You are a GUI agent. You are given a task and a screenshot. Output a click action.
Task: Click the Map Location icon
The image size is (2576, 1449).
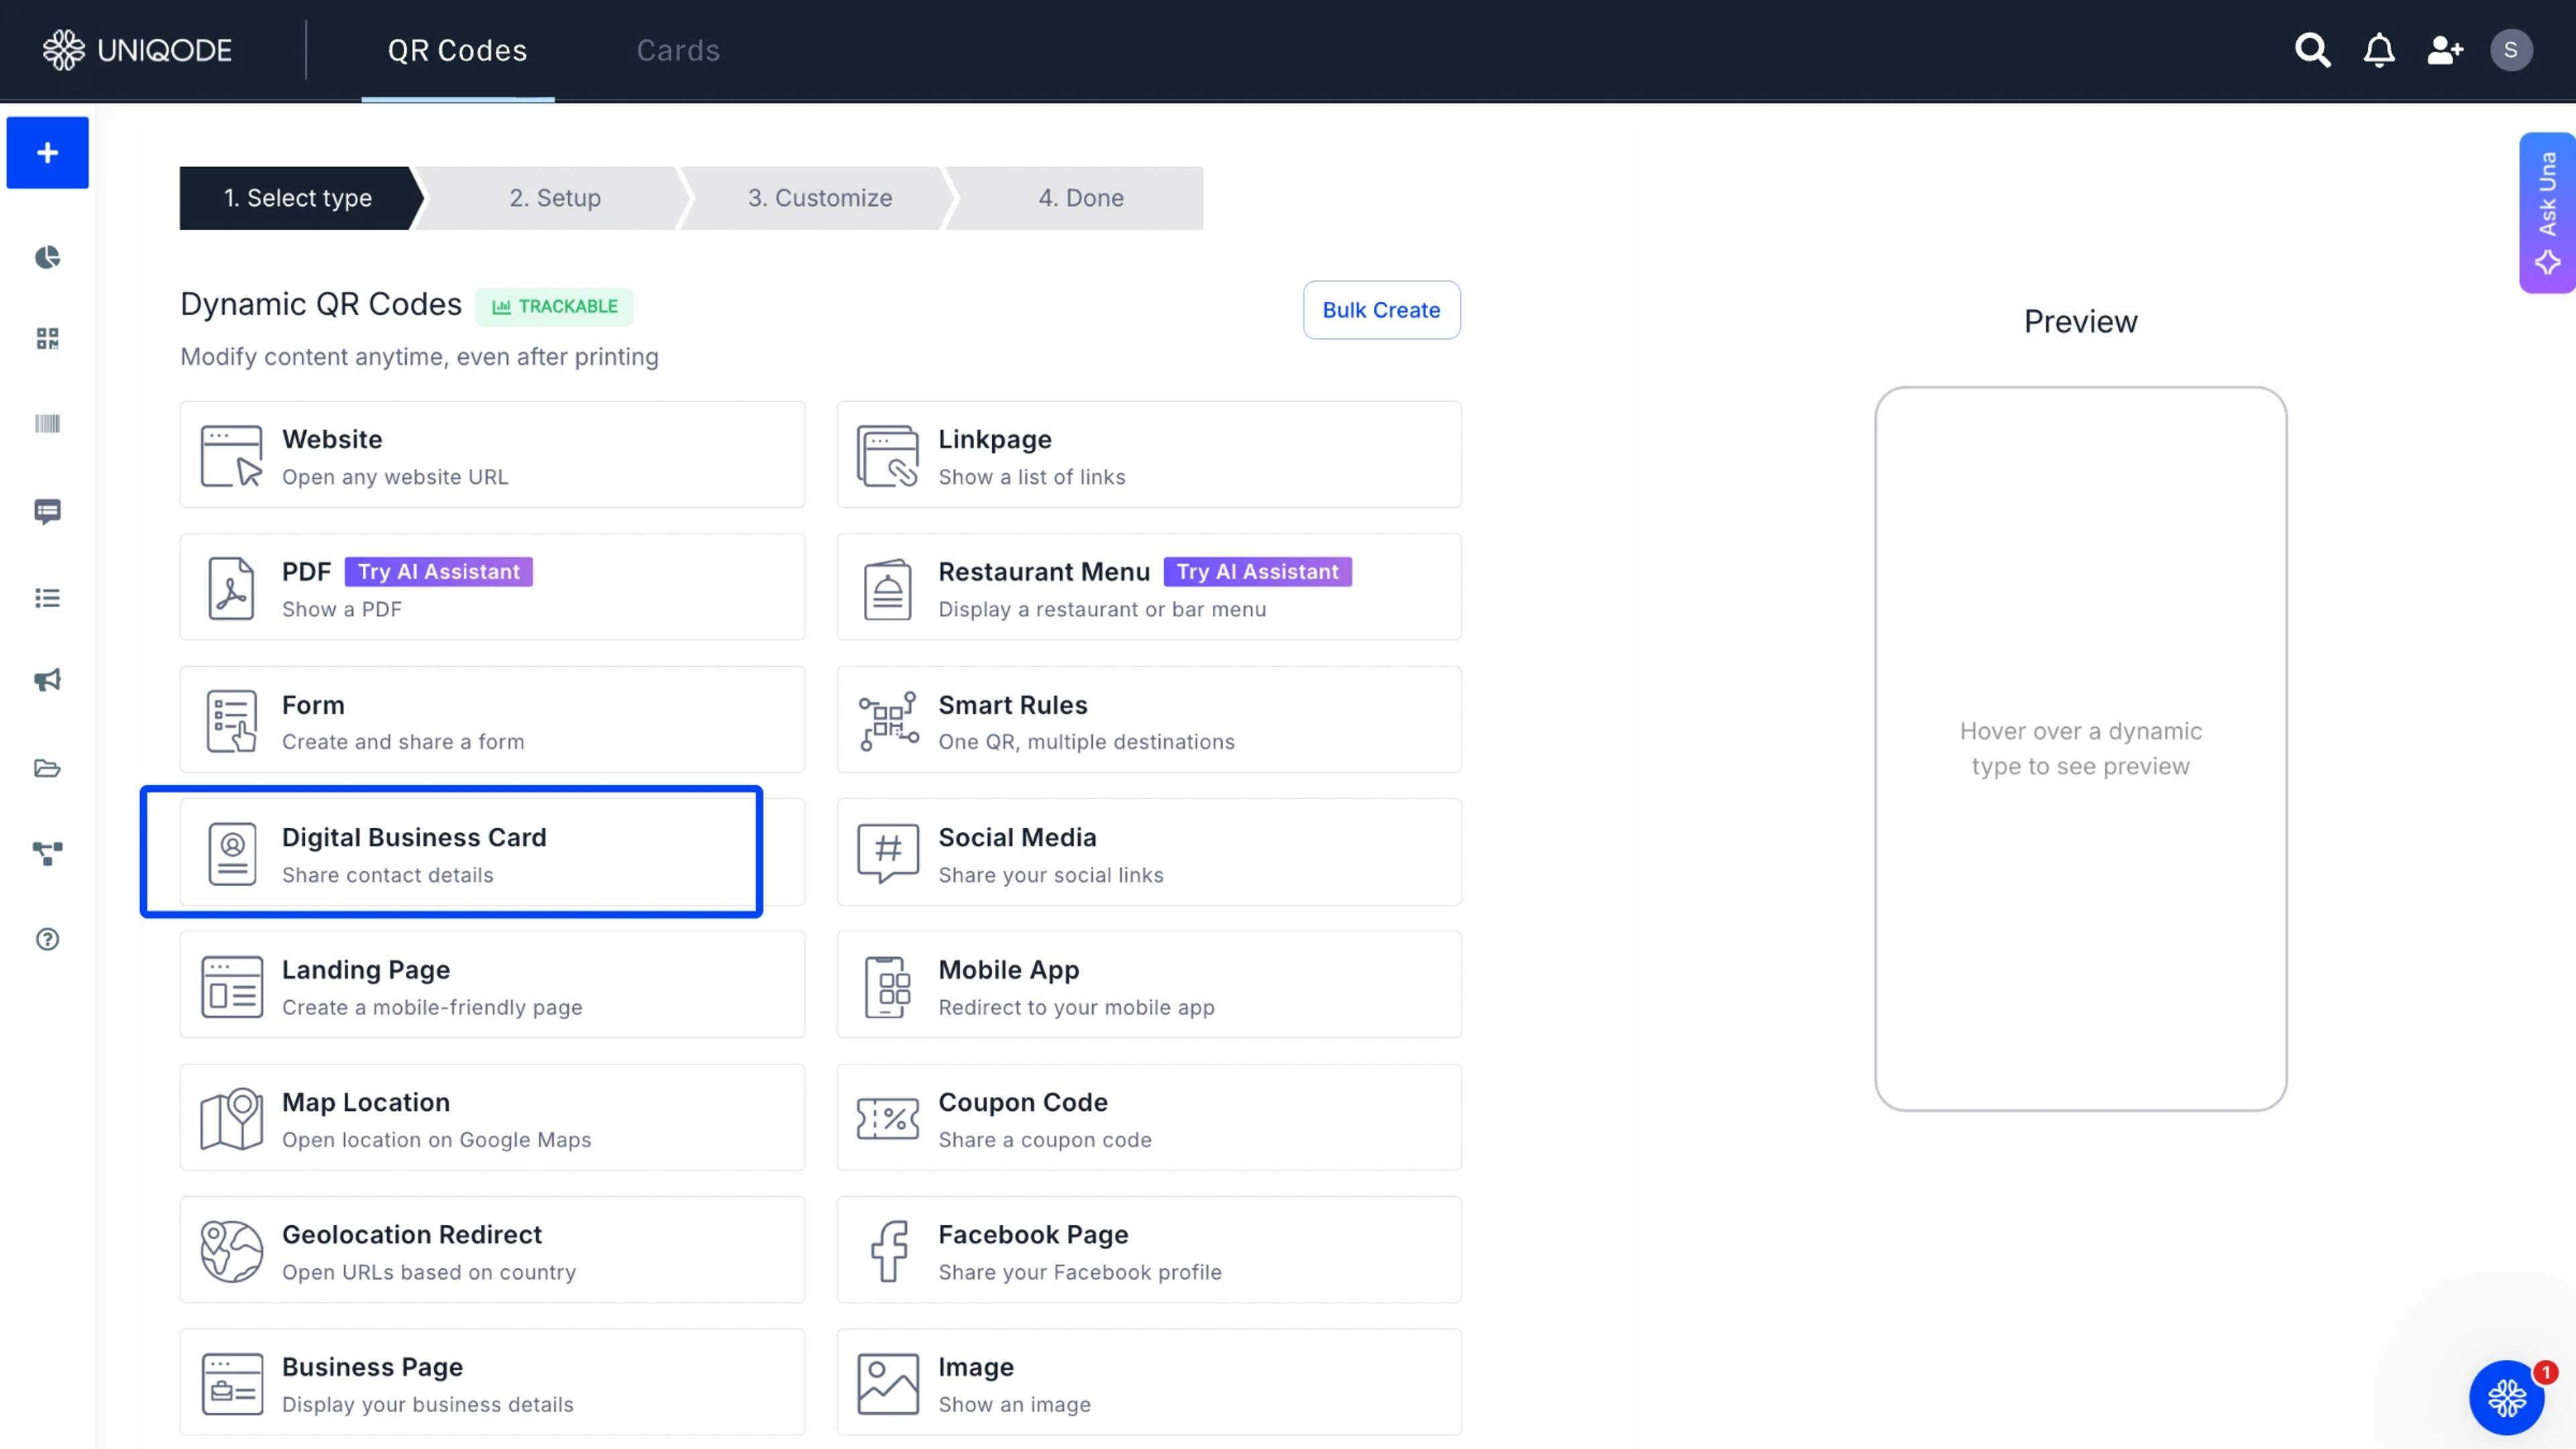231,1119
